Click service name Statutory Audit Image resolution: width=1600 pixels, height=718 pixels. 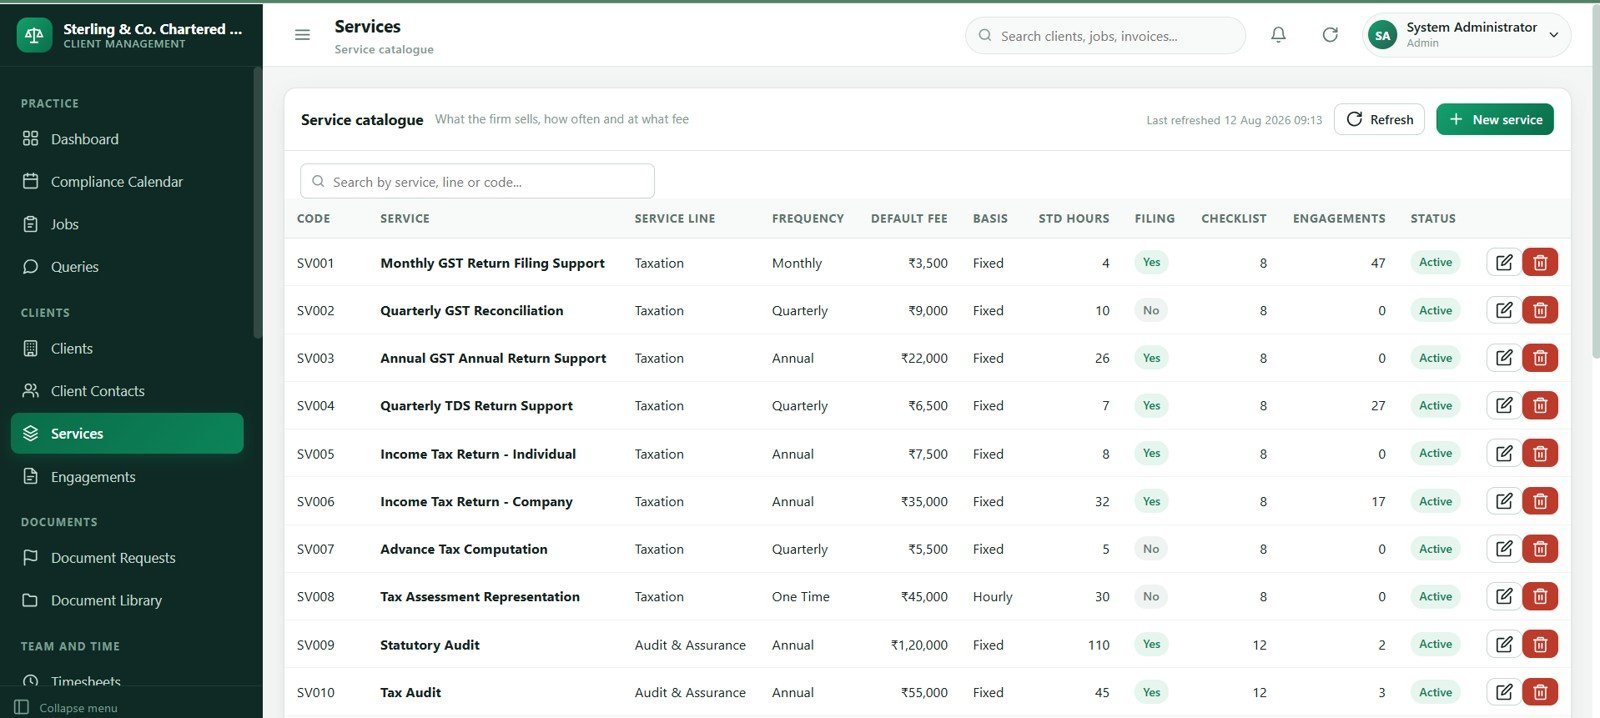(430, 645)
